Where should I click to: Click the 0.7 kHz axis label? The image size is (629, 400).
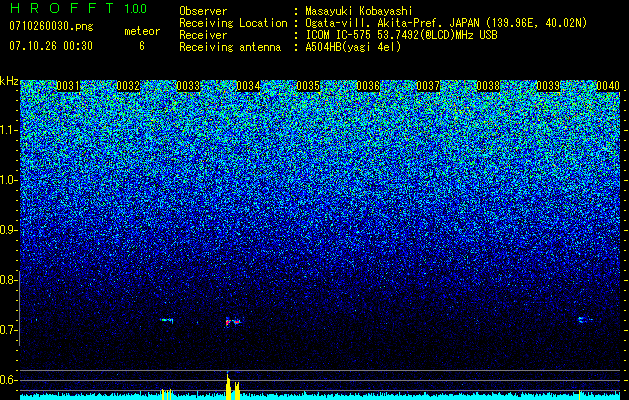[x=9, y=330]
